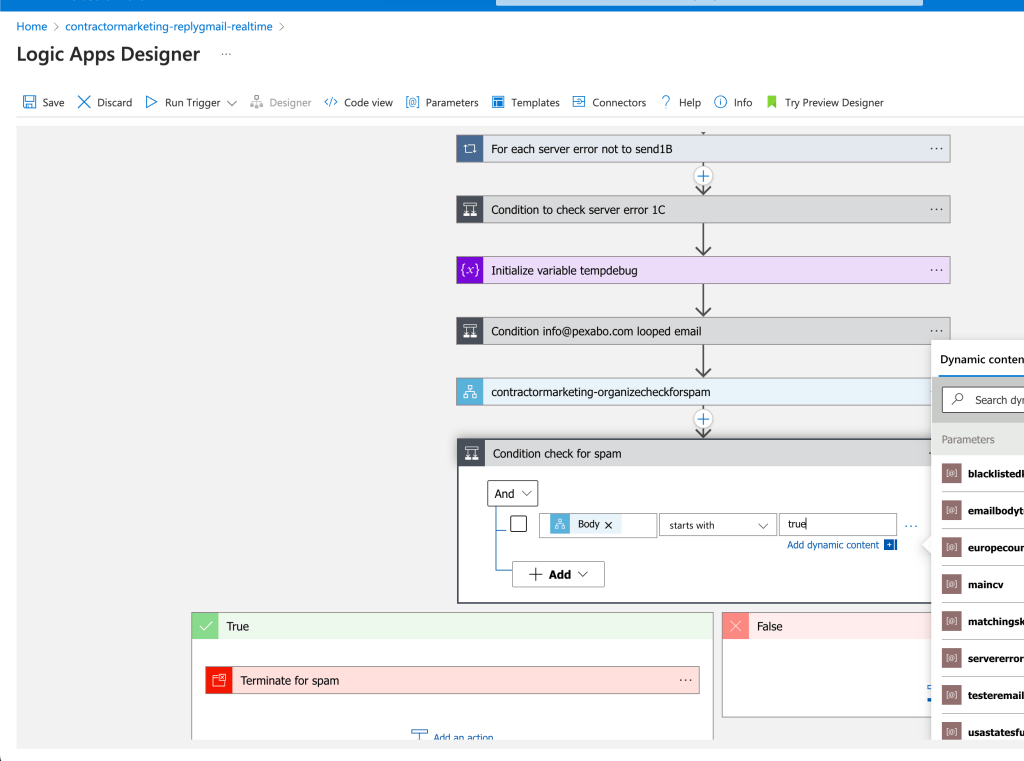Image resolution: width=1024 pixels, height=761 pixels.
Task: Switch to Designer view
Action: (280, 103)
